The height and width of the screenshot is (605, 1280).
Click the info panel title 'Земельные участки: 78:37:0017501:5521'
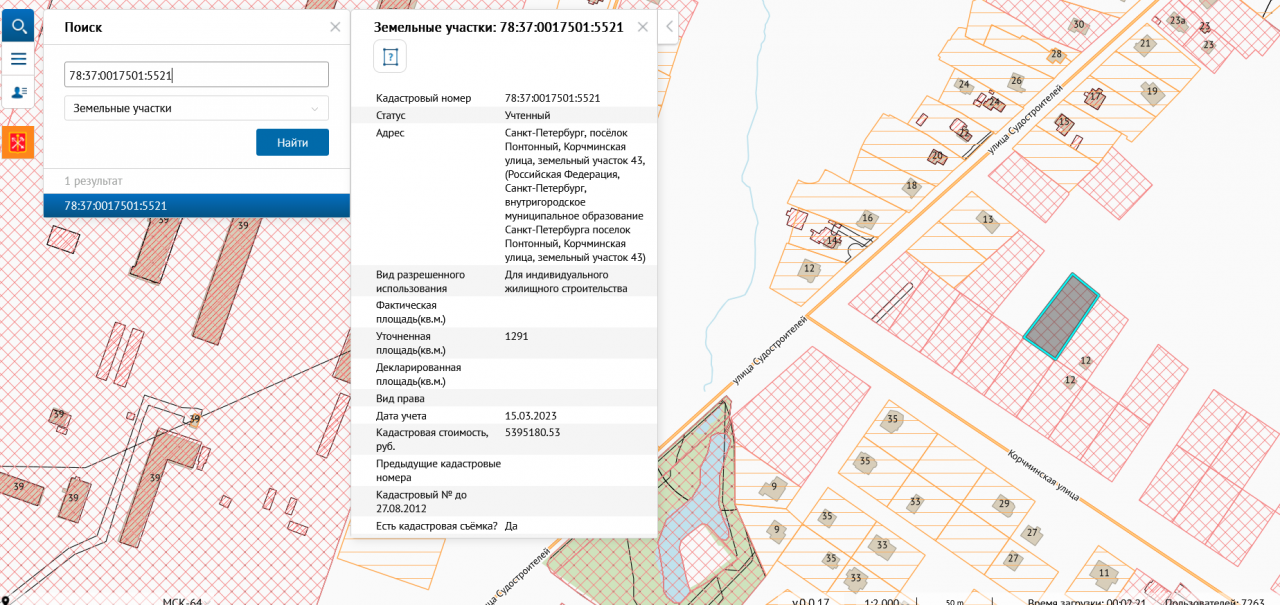click(x=498, y=27)
